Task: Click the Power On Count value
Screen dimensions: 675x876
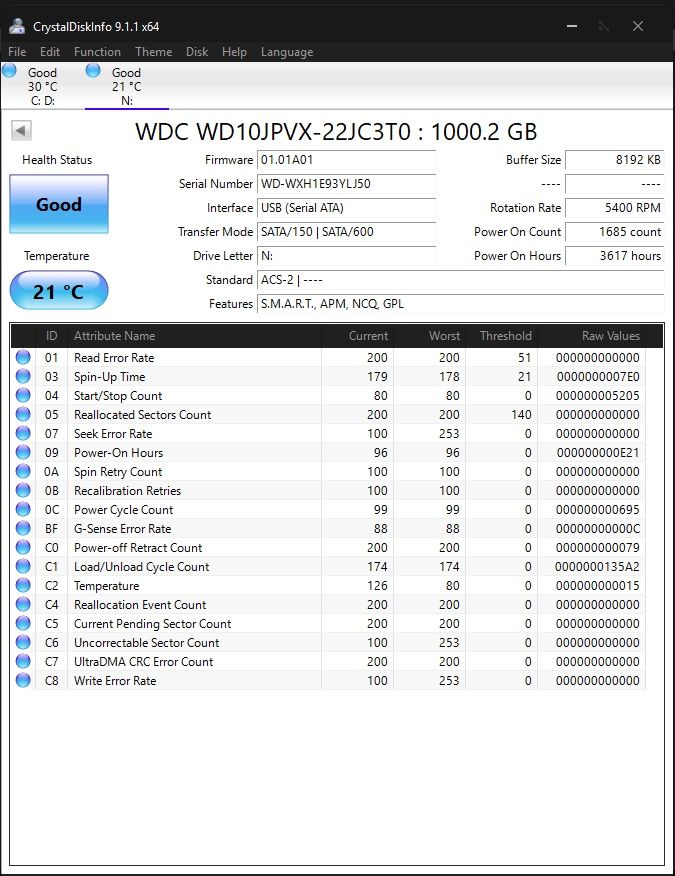Action: 615,232
